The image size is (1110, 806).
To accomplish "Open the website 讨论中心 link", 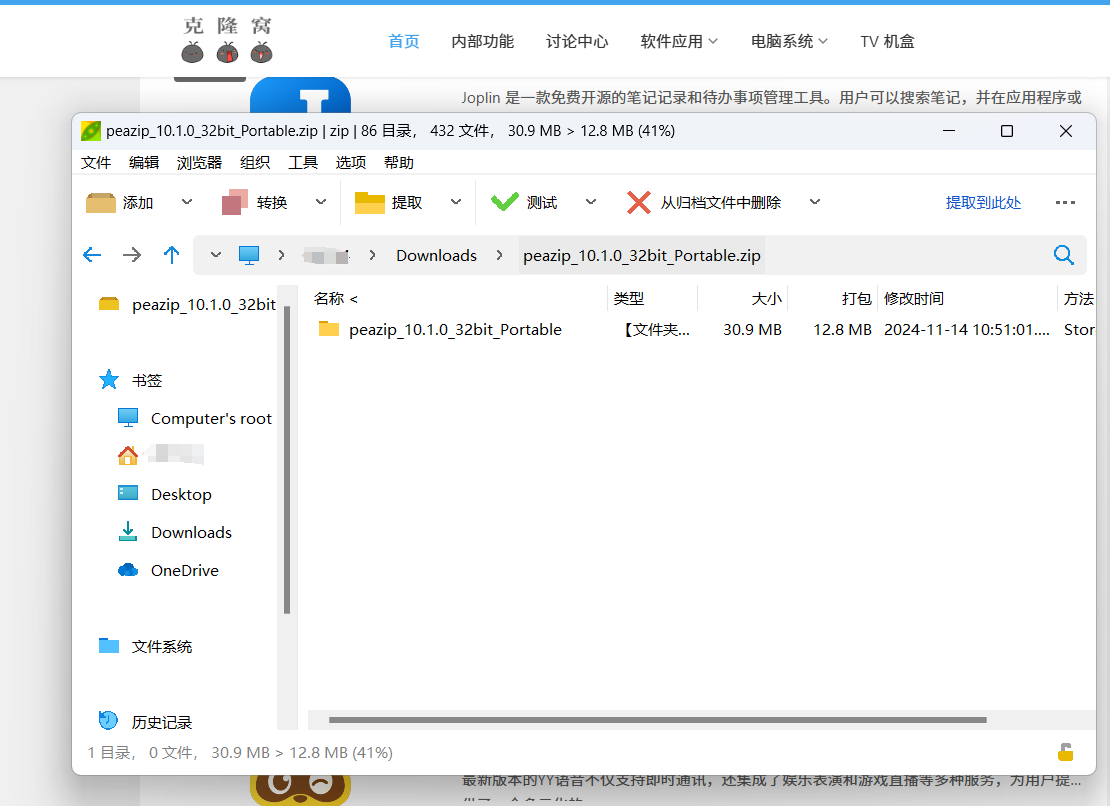I will (x=577, y=41).
